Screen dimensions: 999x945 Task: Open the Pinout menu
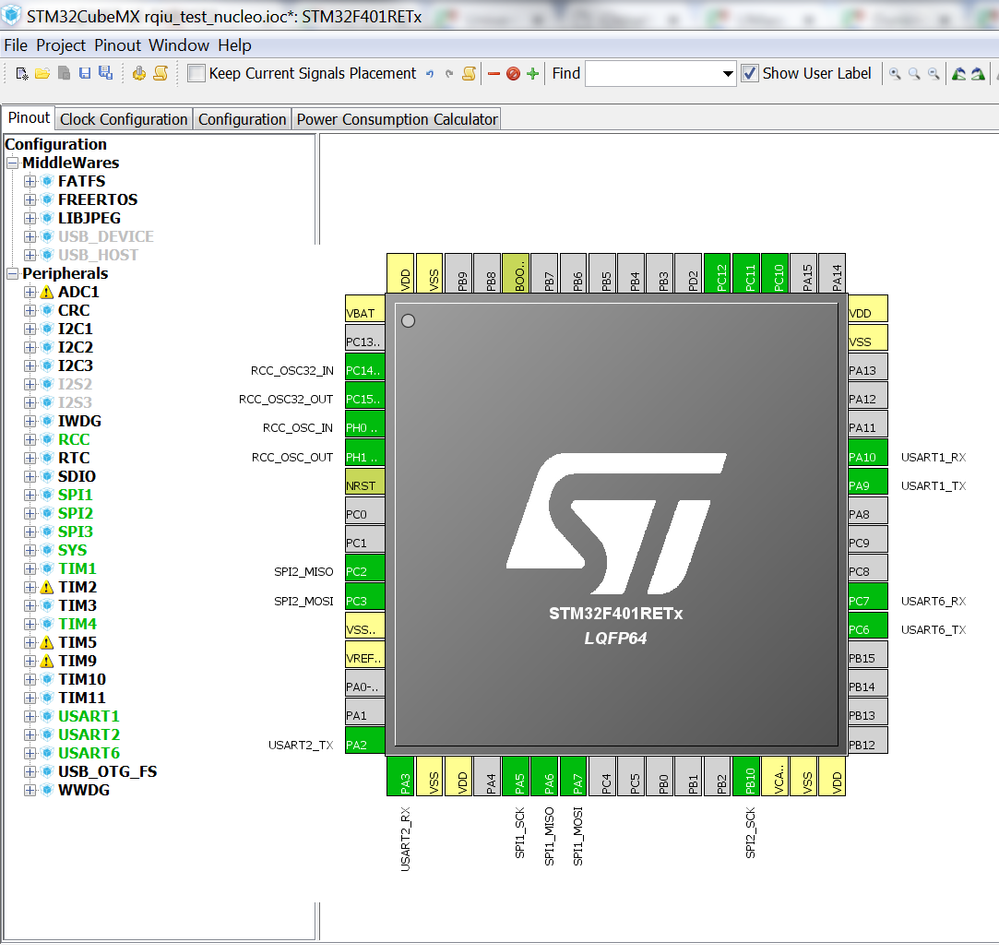click(118, 46)
